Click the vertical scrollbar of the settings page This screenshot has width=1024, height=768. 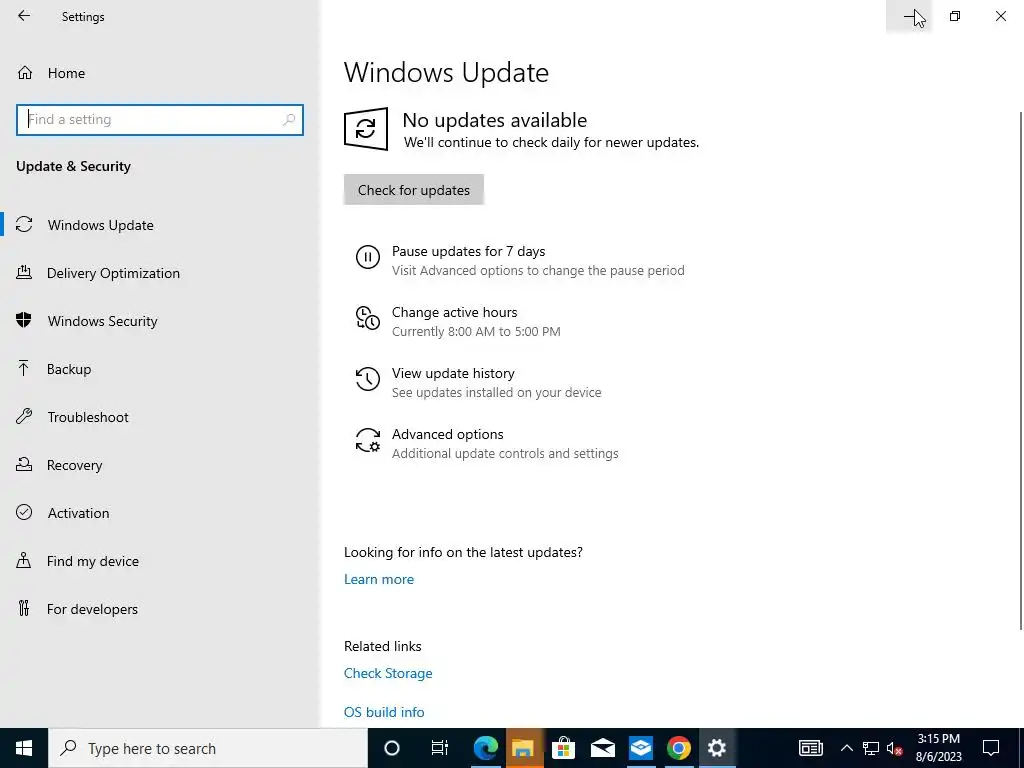pyautogui.click(x=1021, y=371)
